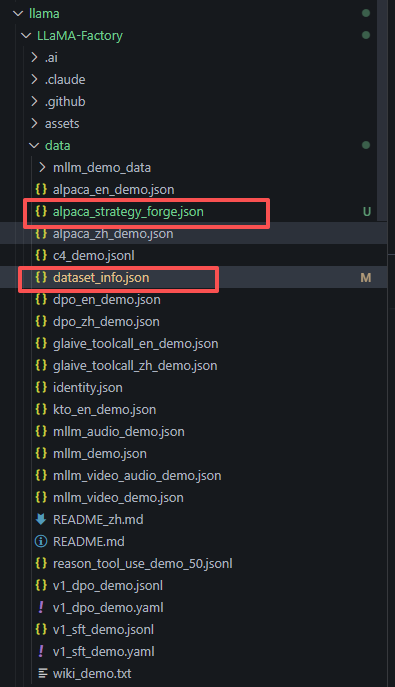Open identity.json file

[x=88, y=387]
